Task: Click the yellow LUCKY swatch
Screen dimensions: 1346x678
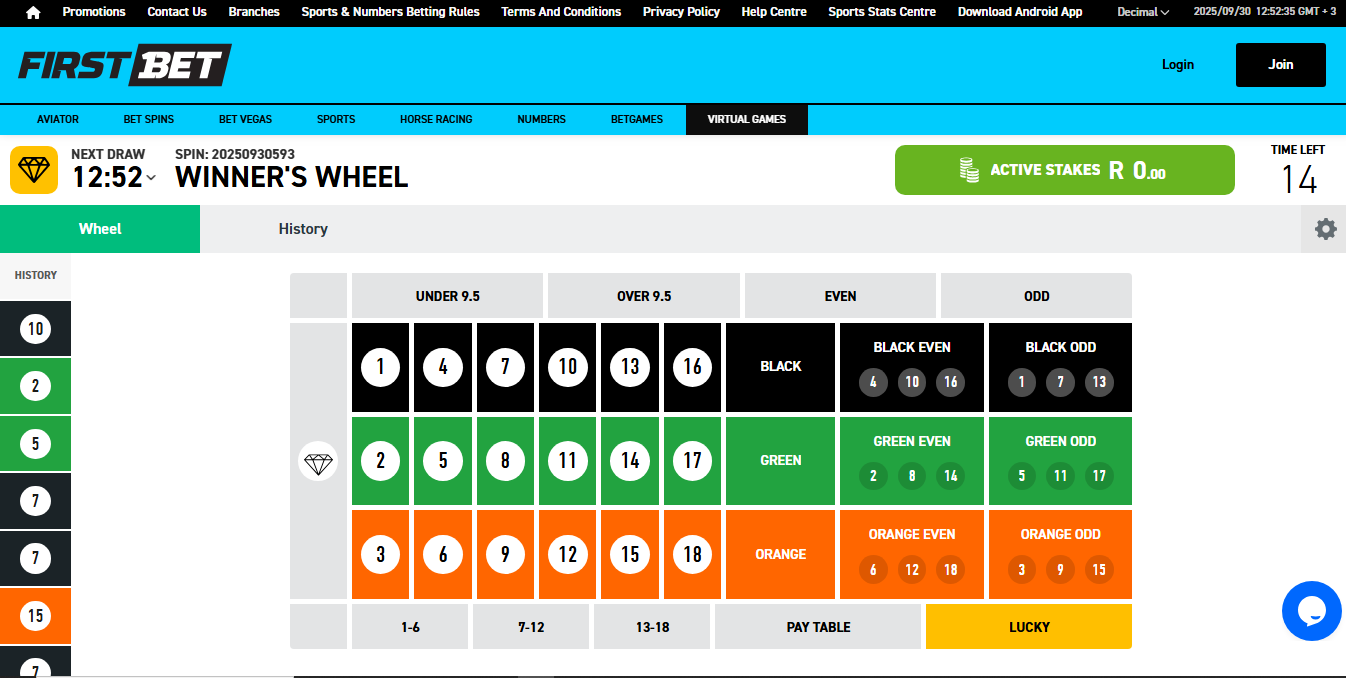Action: 1028,626
